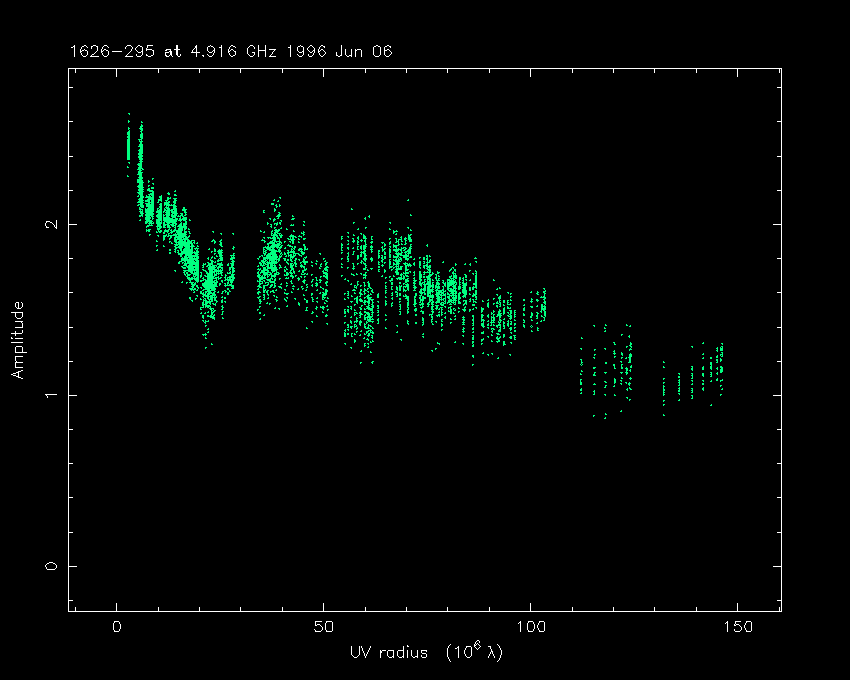Image resolution: width=850 pixels, height=680 pixels.
Task: Click the x-axis tick label "150"
Action: point(737,627)
